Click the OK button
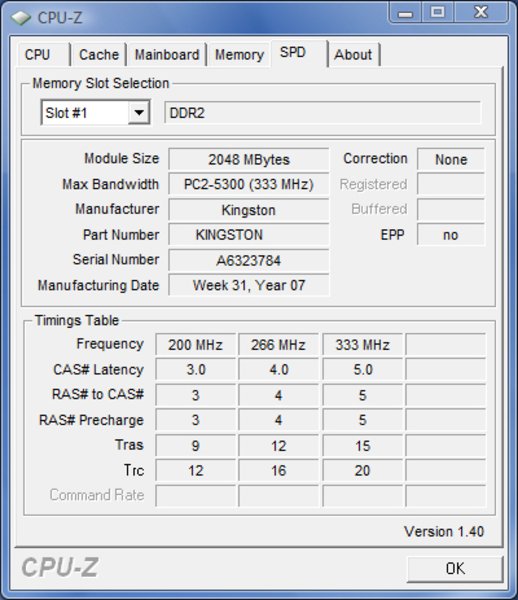This screenshot has height=600, width=518. tap(455, 569)
